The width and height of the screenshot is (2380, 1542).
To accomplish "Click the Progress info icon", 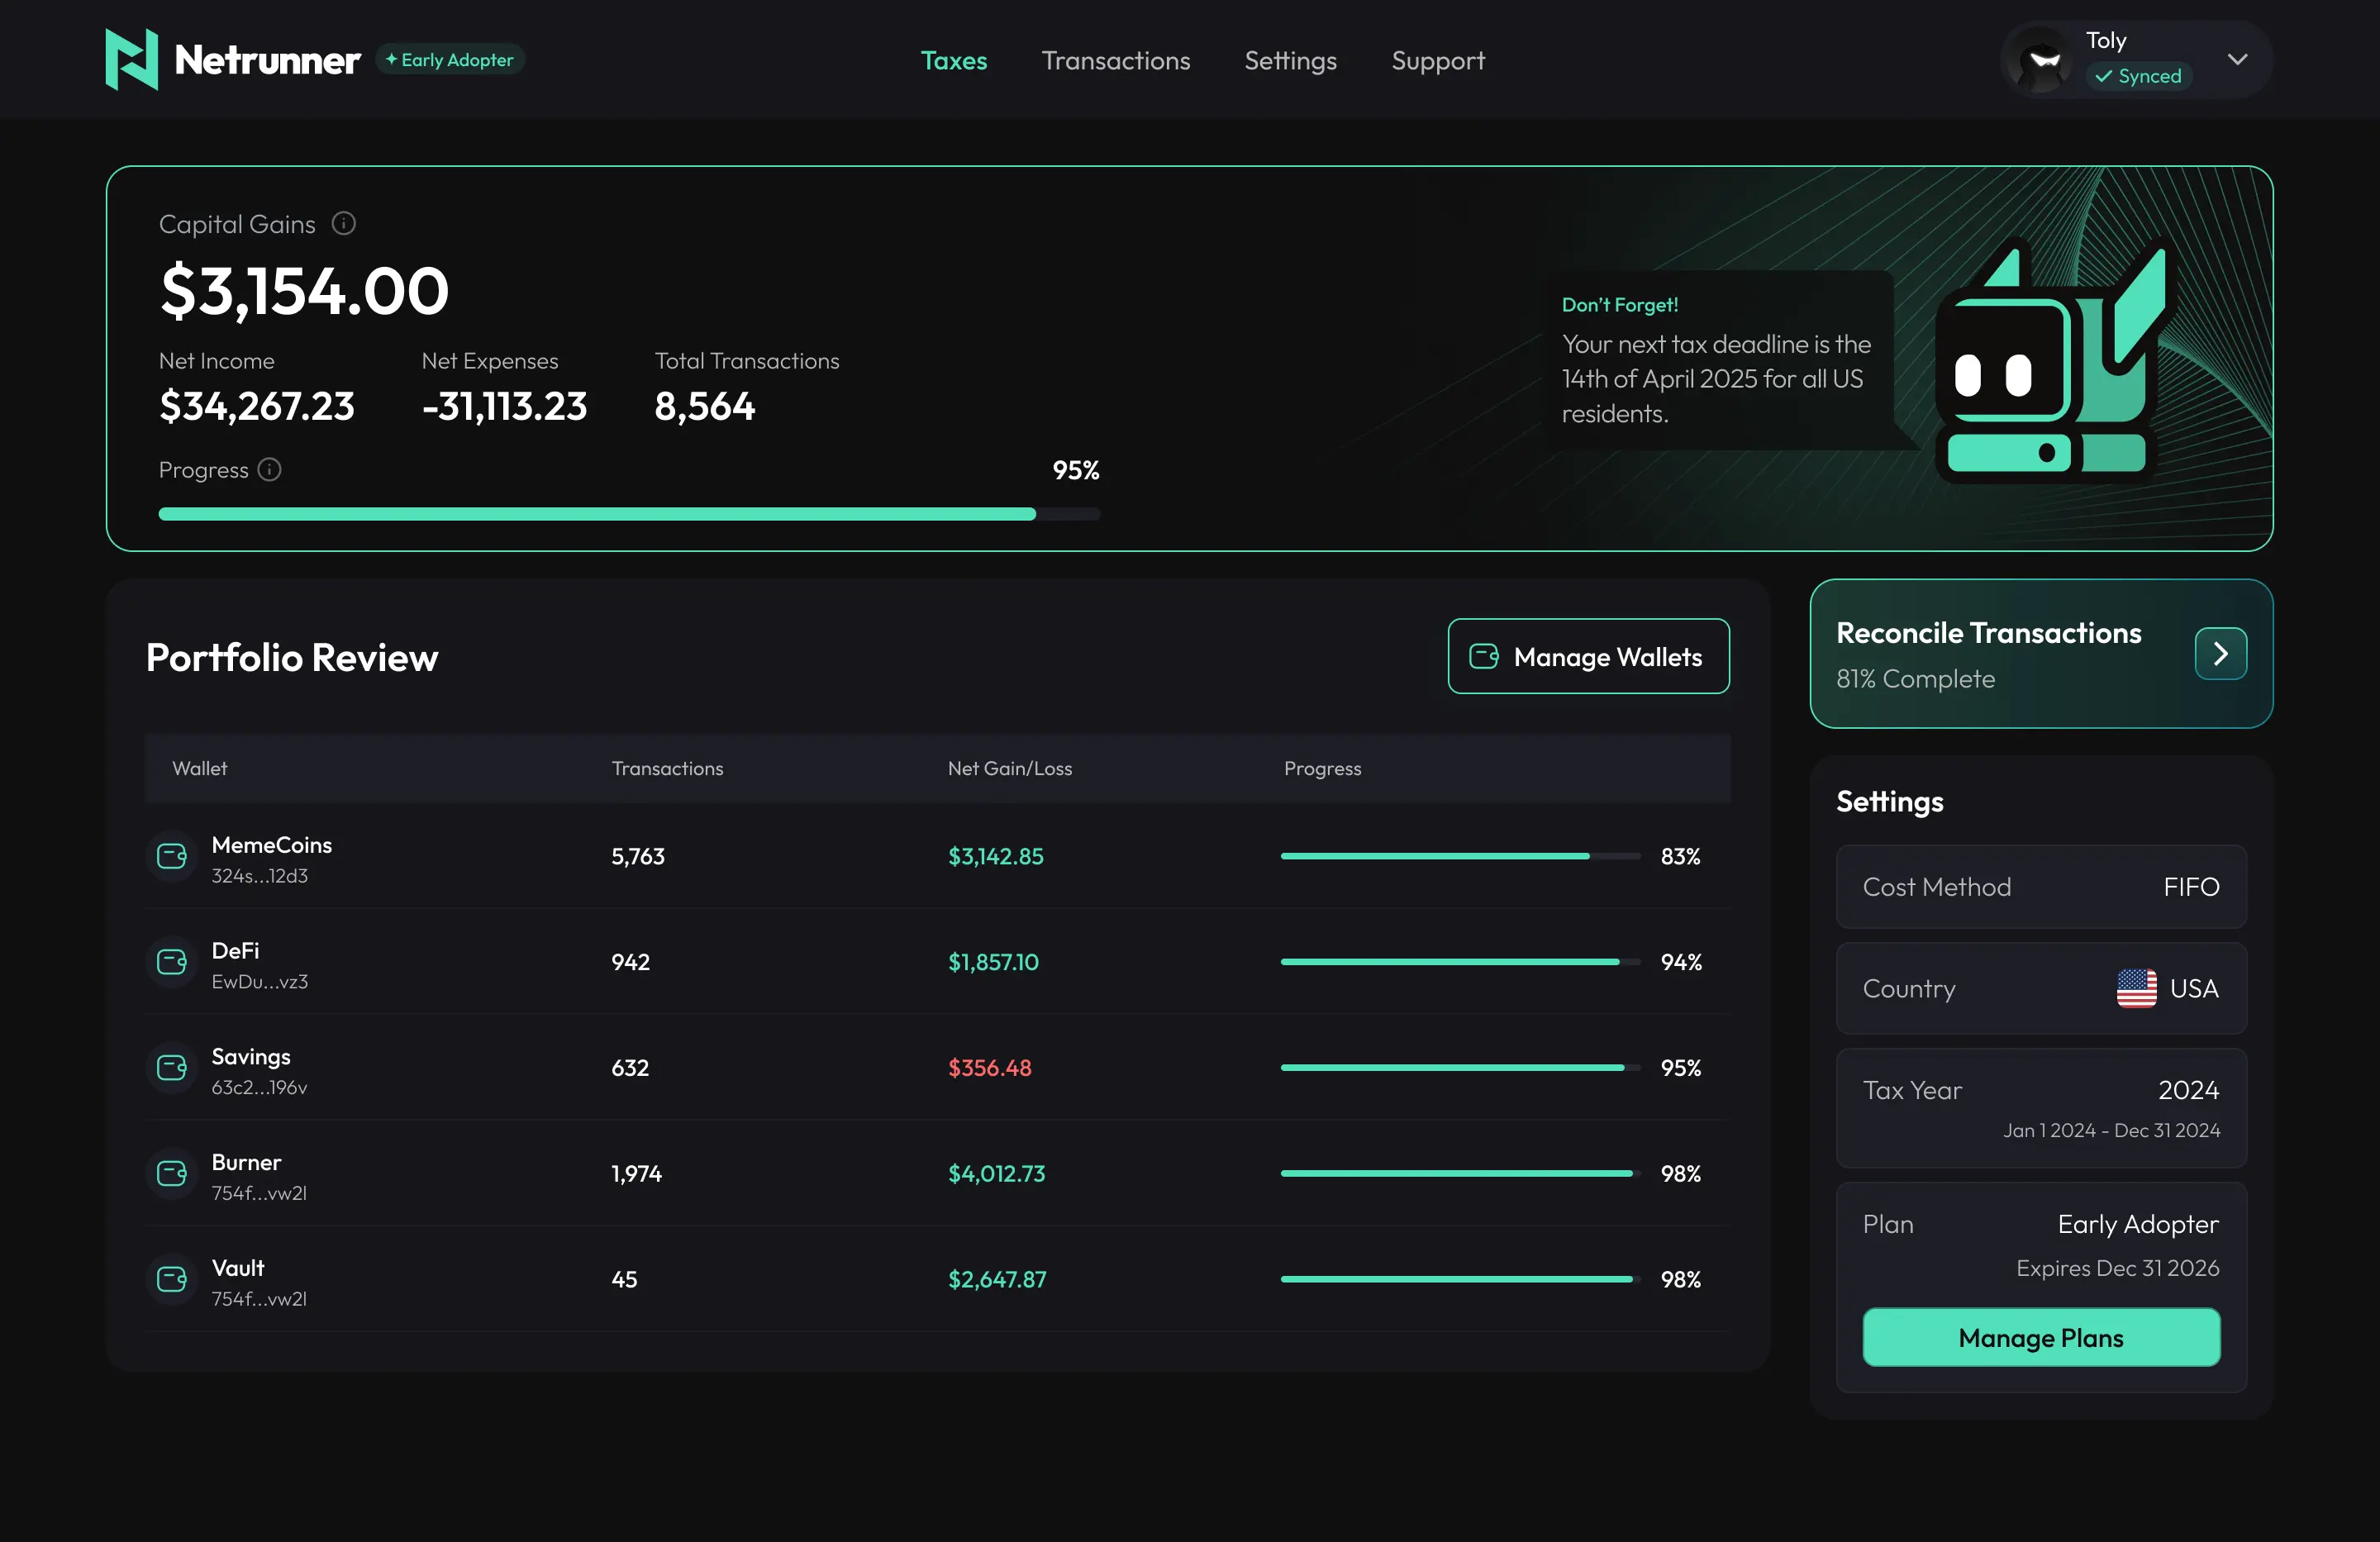I will point(269,469).
